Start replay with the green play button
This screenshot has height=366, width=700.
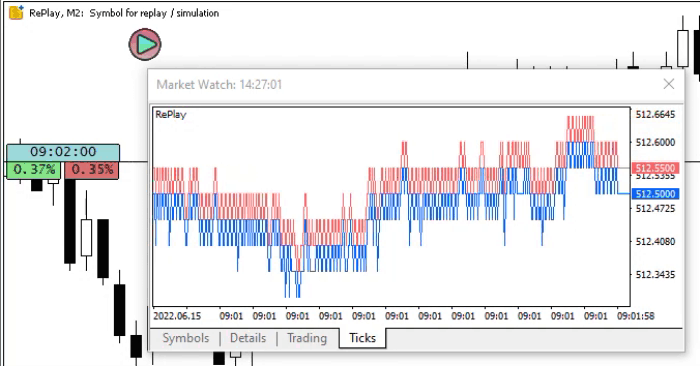click(x=145, y=44)
